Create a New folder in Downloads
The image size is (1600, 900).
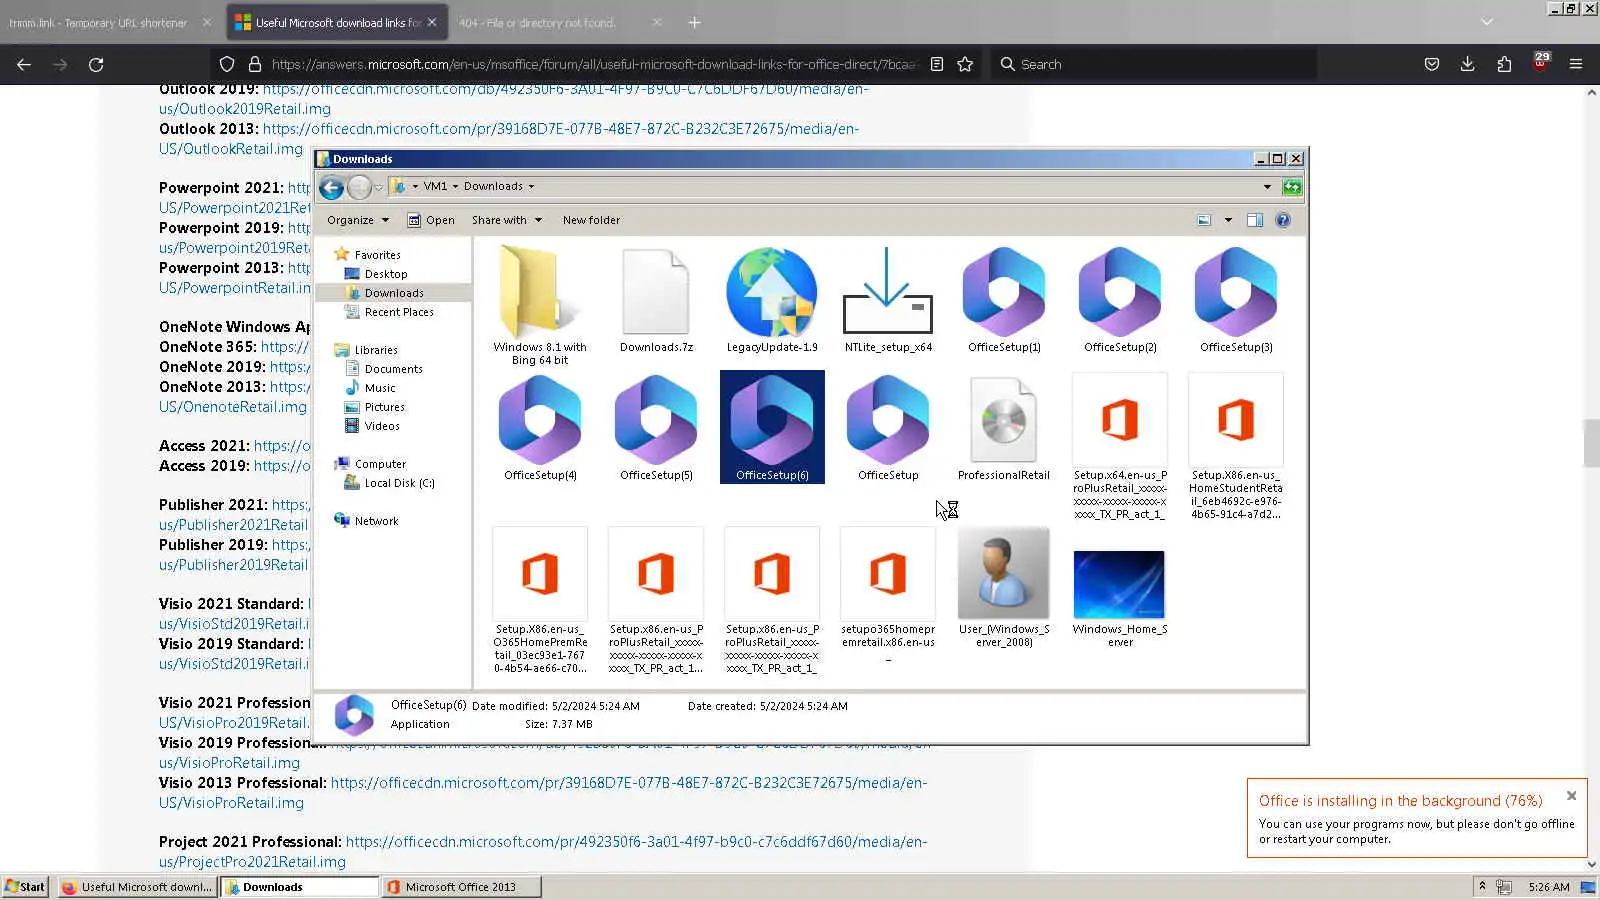point(591,220)
